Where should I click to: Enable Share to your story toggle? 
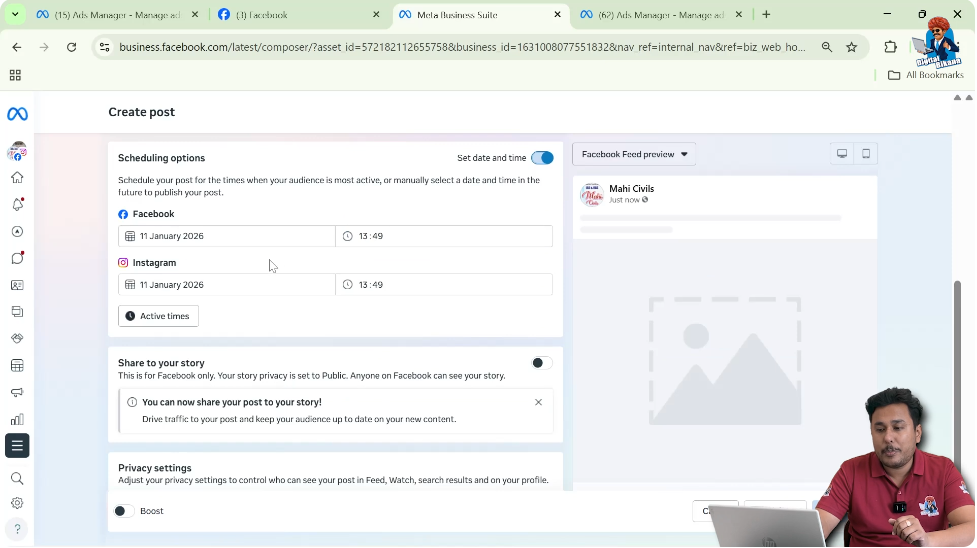pyautogui.click(x=541, y=363)
